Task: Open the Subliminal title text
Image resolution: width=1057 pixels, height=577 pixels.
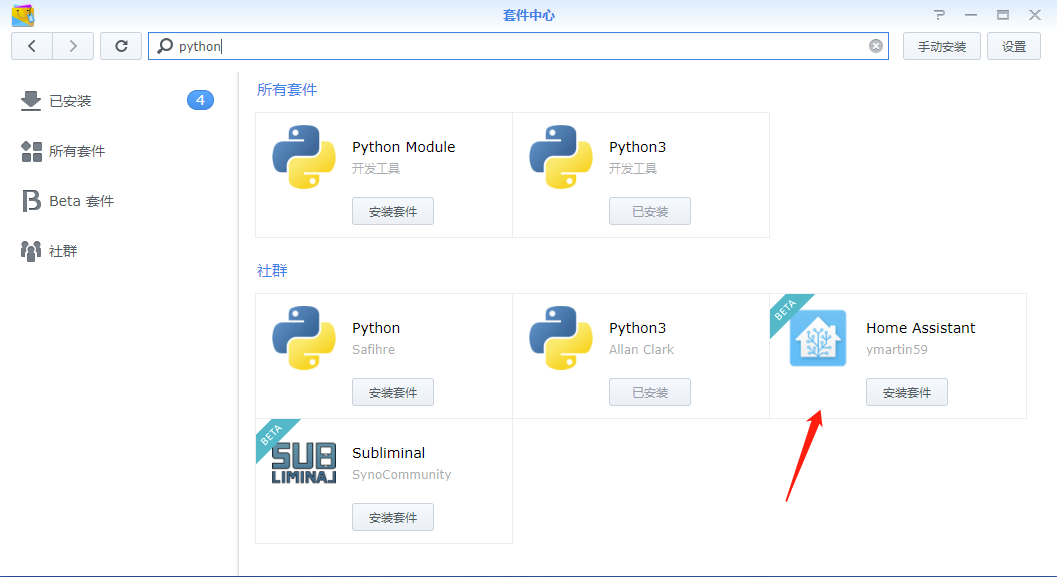Action: click(388, 453)
